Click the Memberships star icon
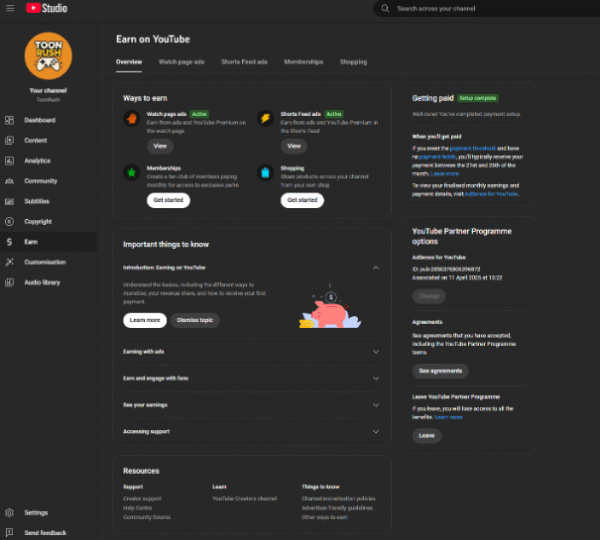 click(x=132, y=173)
